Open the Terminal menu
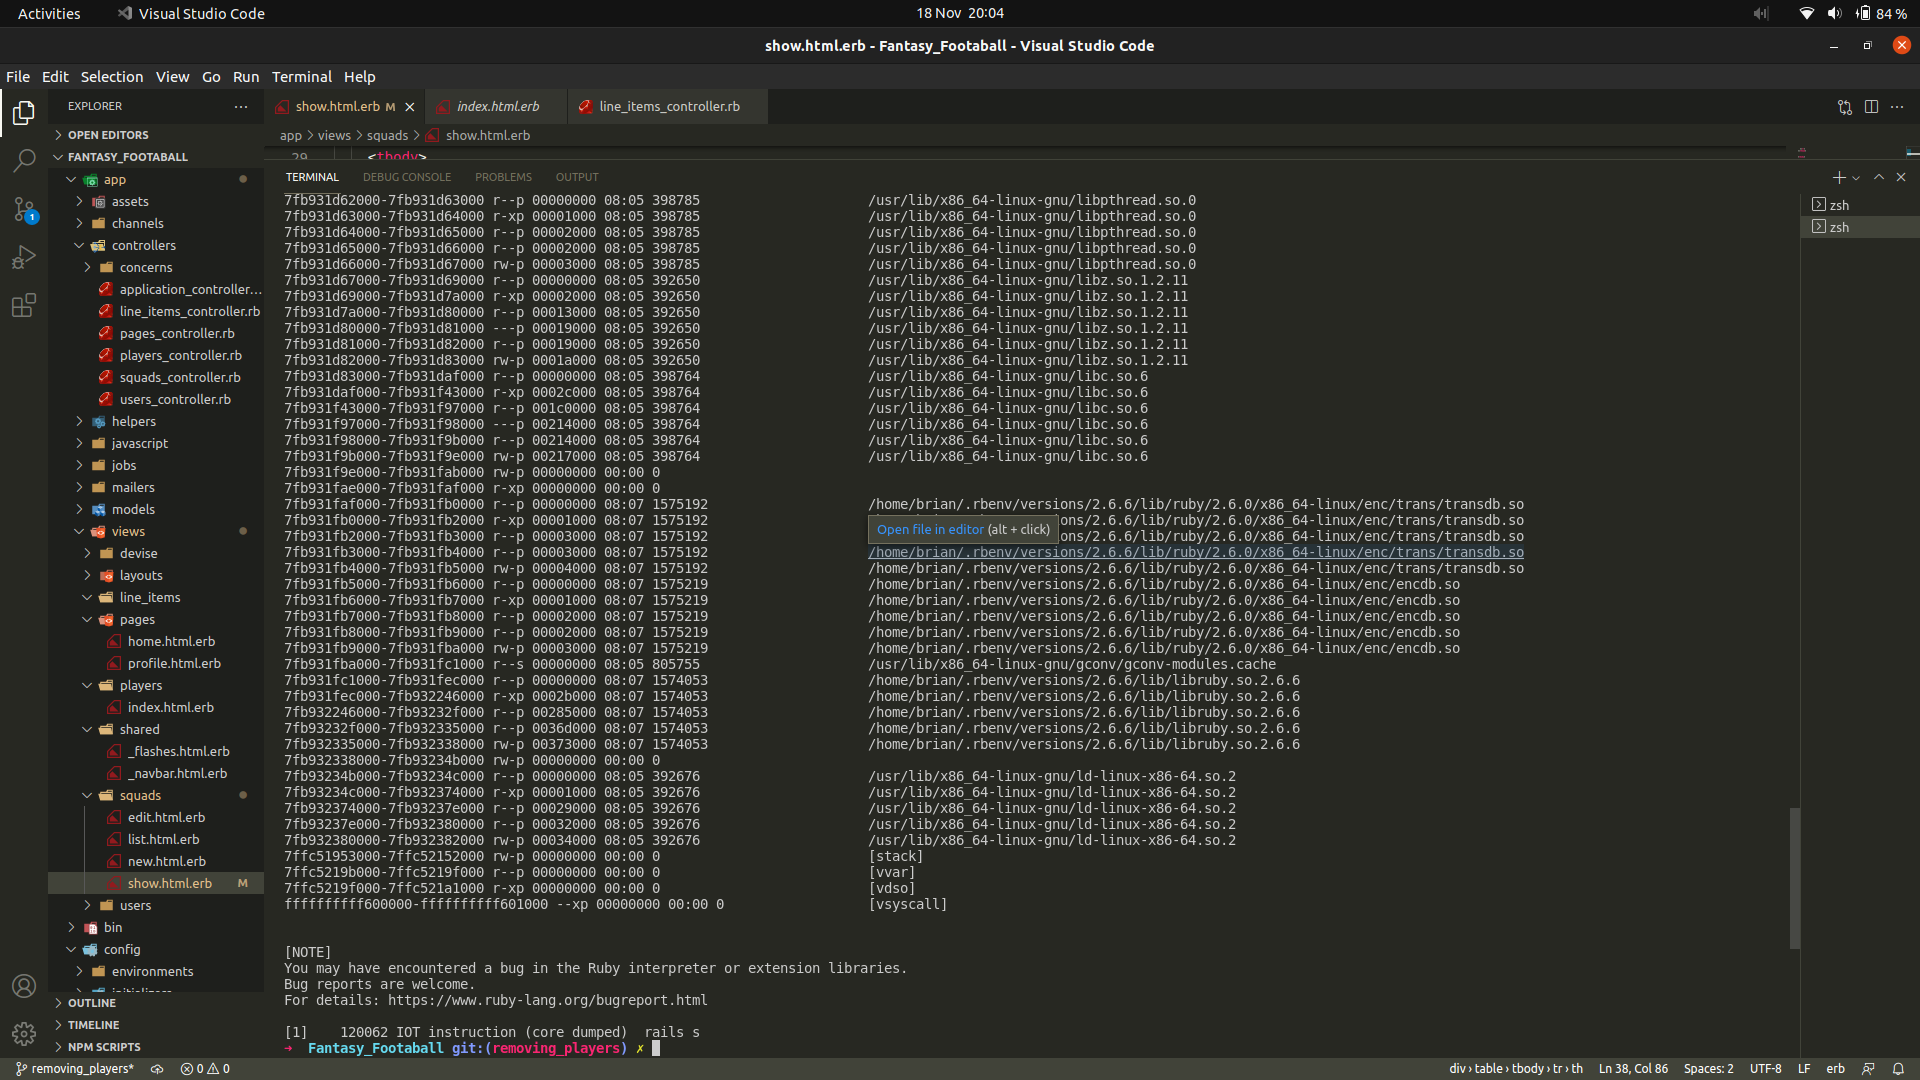The width and height of the screenshot is (1920, 1080). point(301,77)
